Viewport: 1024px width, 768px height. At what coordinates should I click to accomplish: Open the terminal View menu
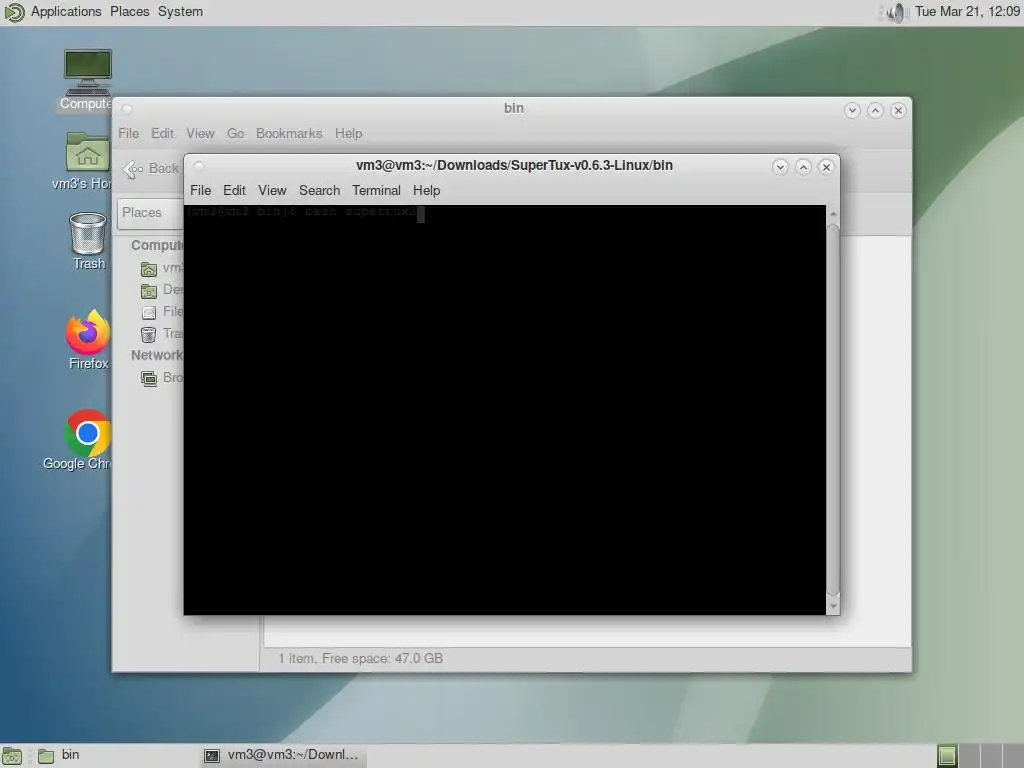272,191
